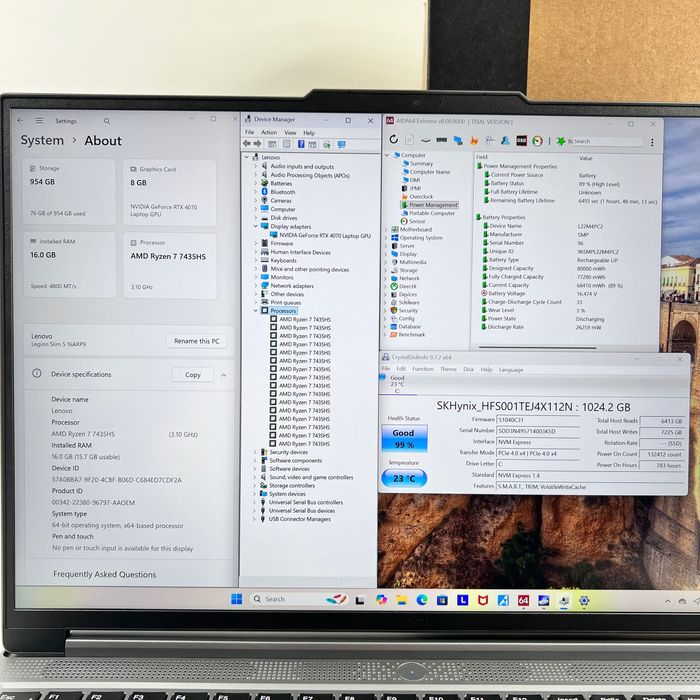Click Device Manager back arrow
Image resolution: width=700 pixels, height=700 pixels.
tap(246, 144)
